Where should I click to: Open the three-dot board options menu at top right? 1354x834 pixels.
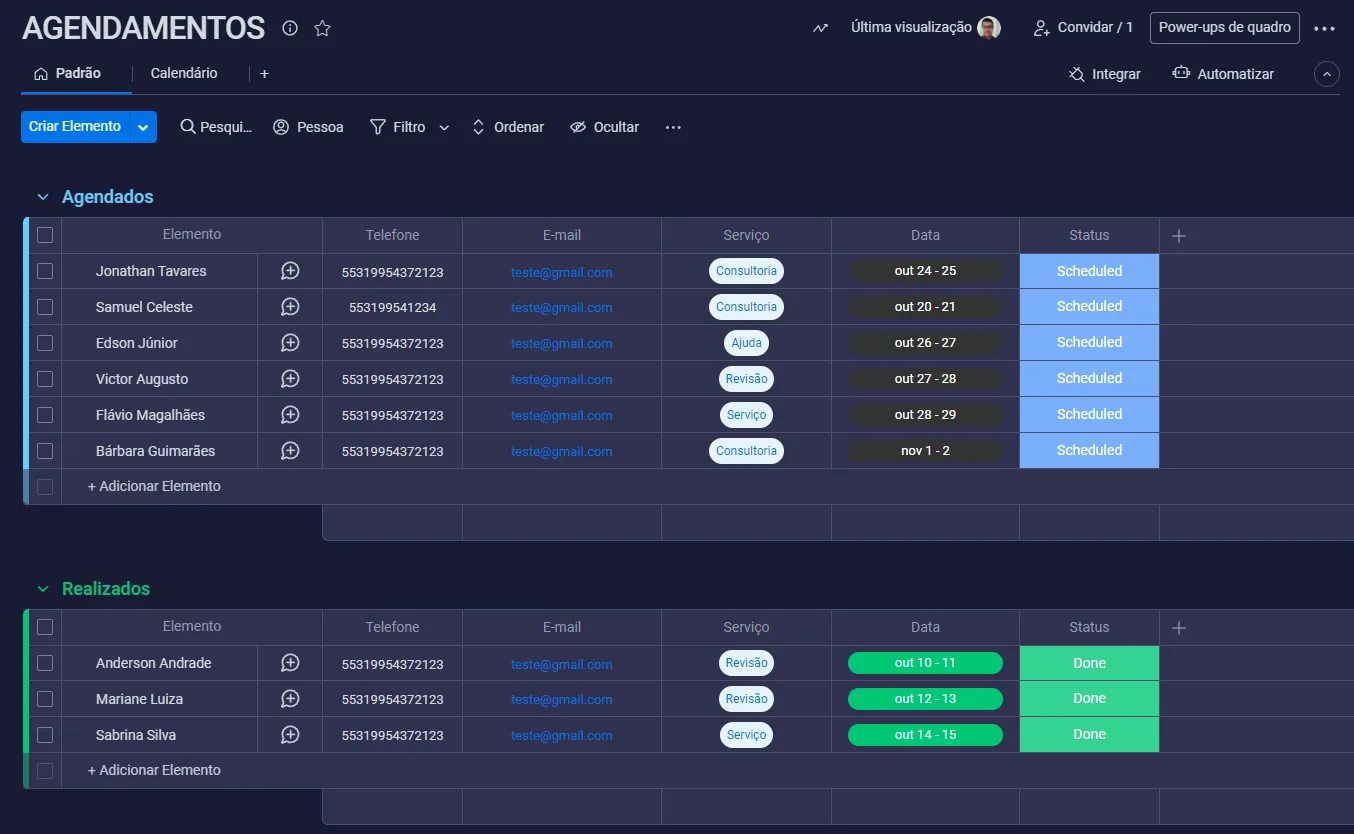[x=1324, y=28]
